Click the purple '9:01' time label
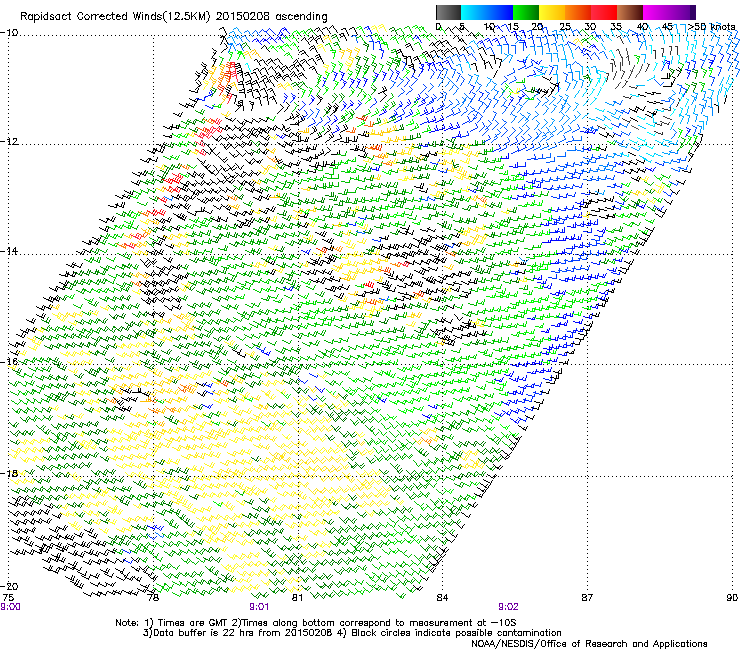 [x=259, y=607]
